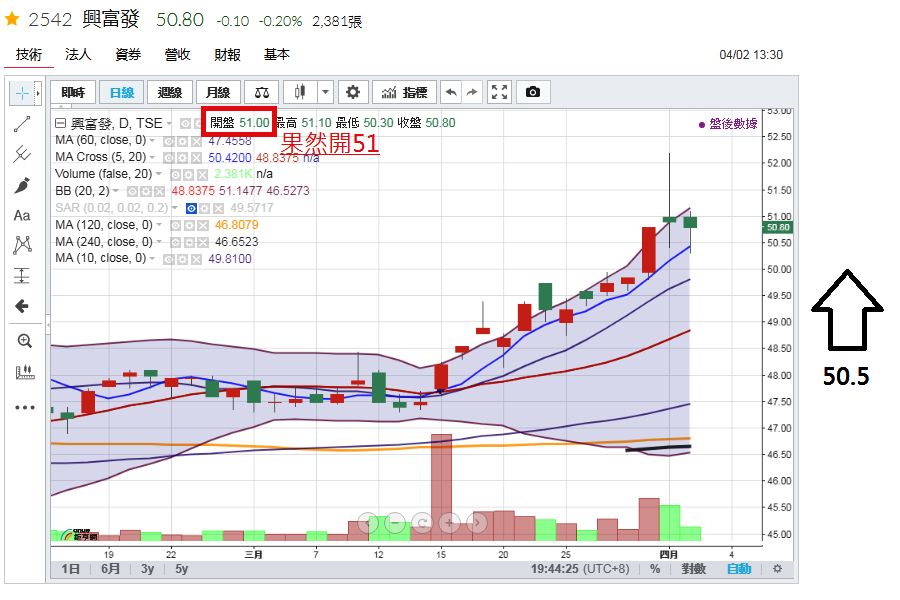Open dropdown arrow for MA (60, close, 0)
This screenshot has width=900, height=600.
click(x=152, y=141)
